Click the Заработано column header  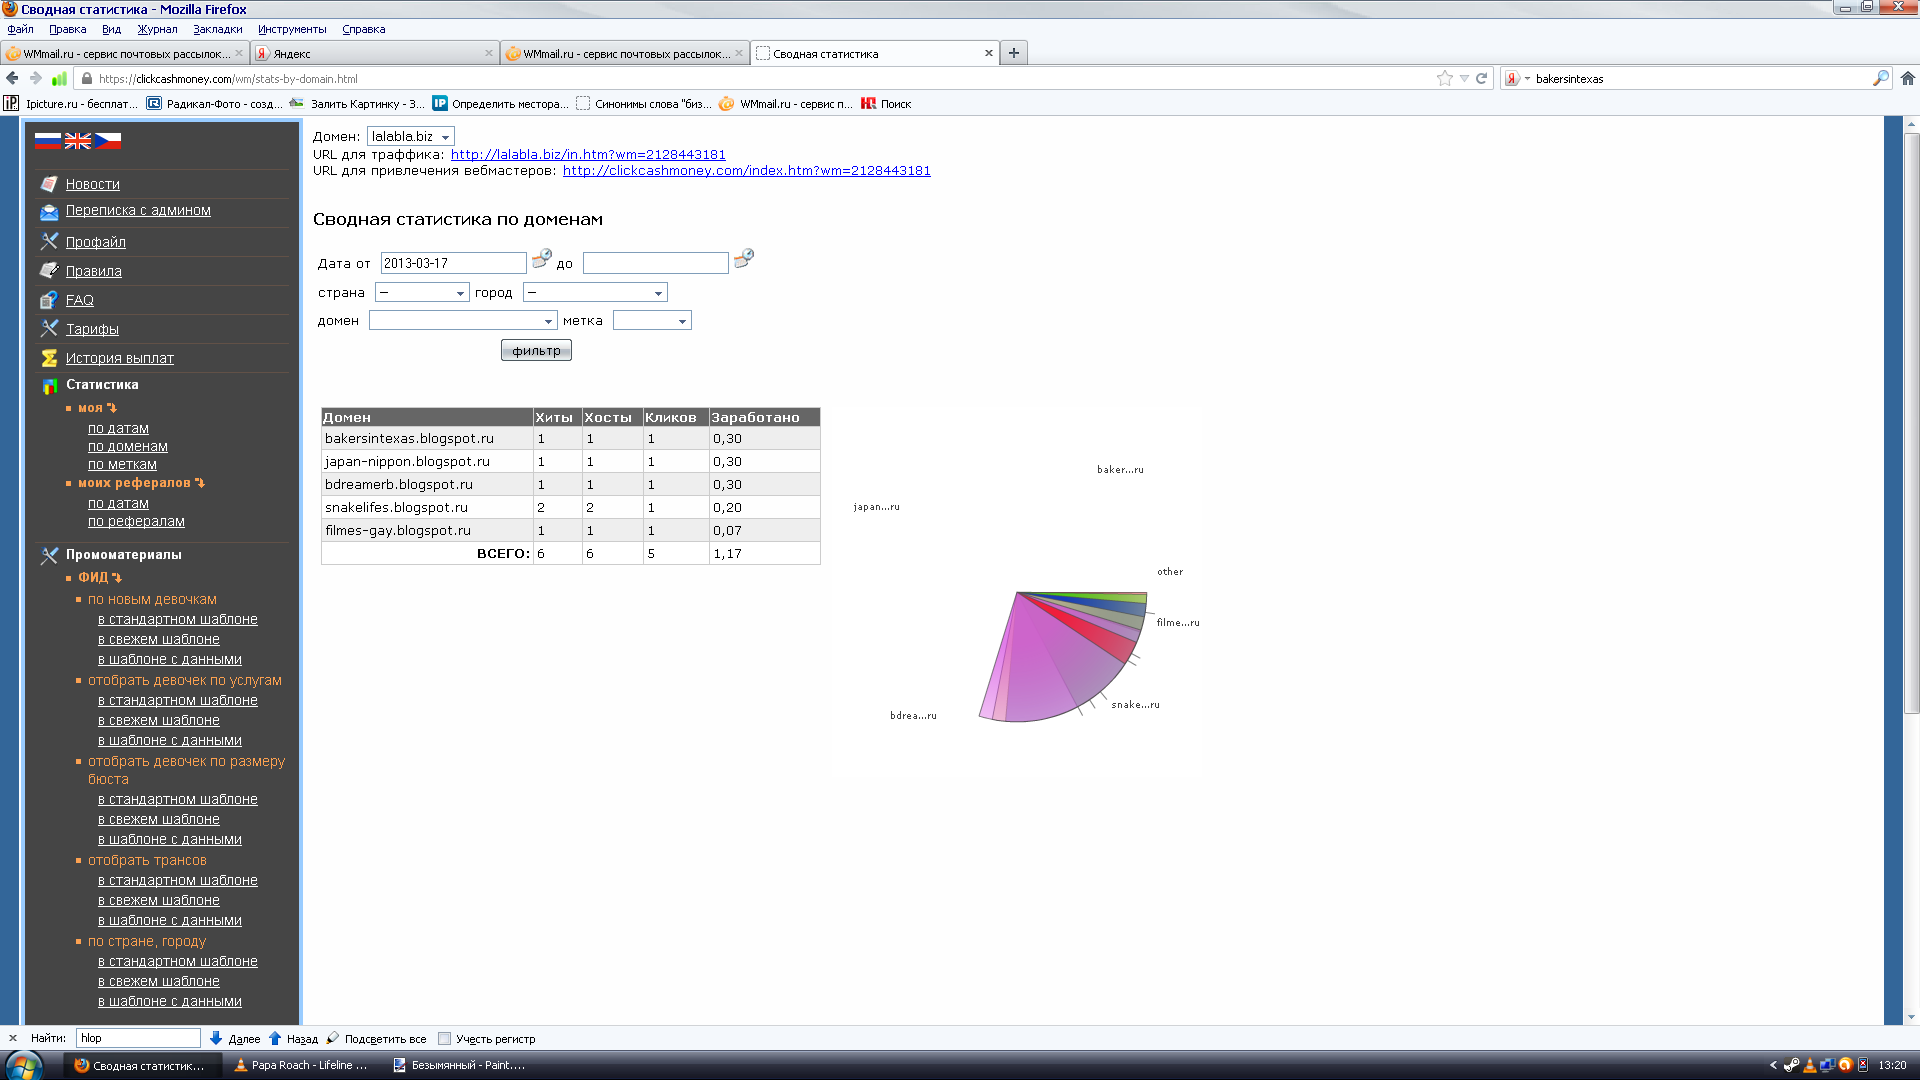[764, 417]
